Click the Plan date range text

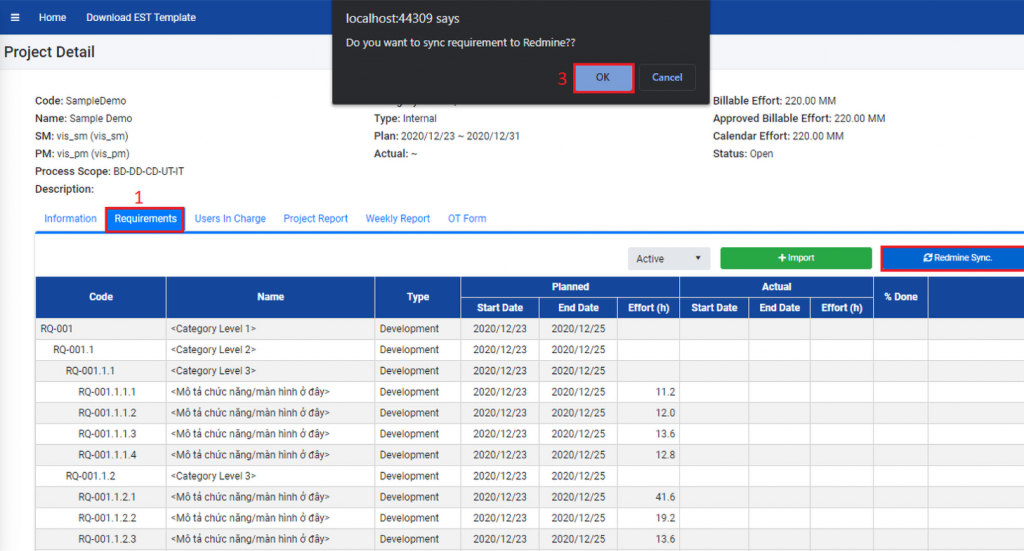447,136
